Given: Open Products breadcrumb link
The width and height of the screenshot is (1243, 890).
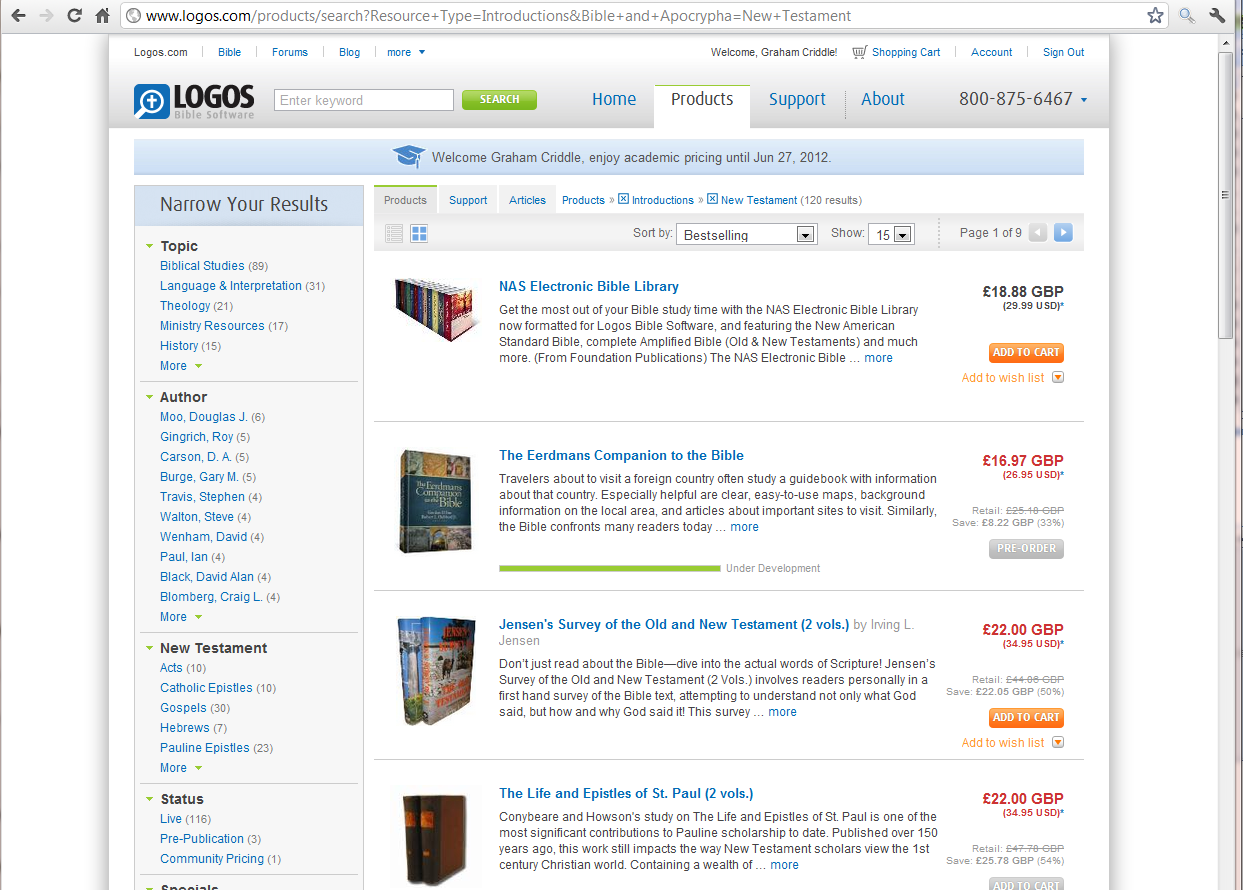Looking at the screenshot, I should tap(583, 200).
